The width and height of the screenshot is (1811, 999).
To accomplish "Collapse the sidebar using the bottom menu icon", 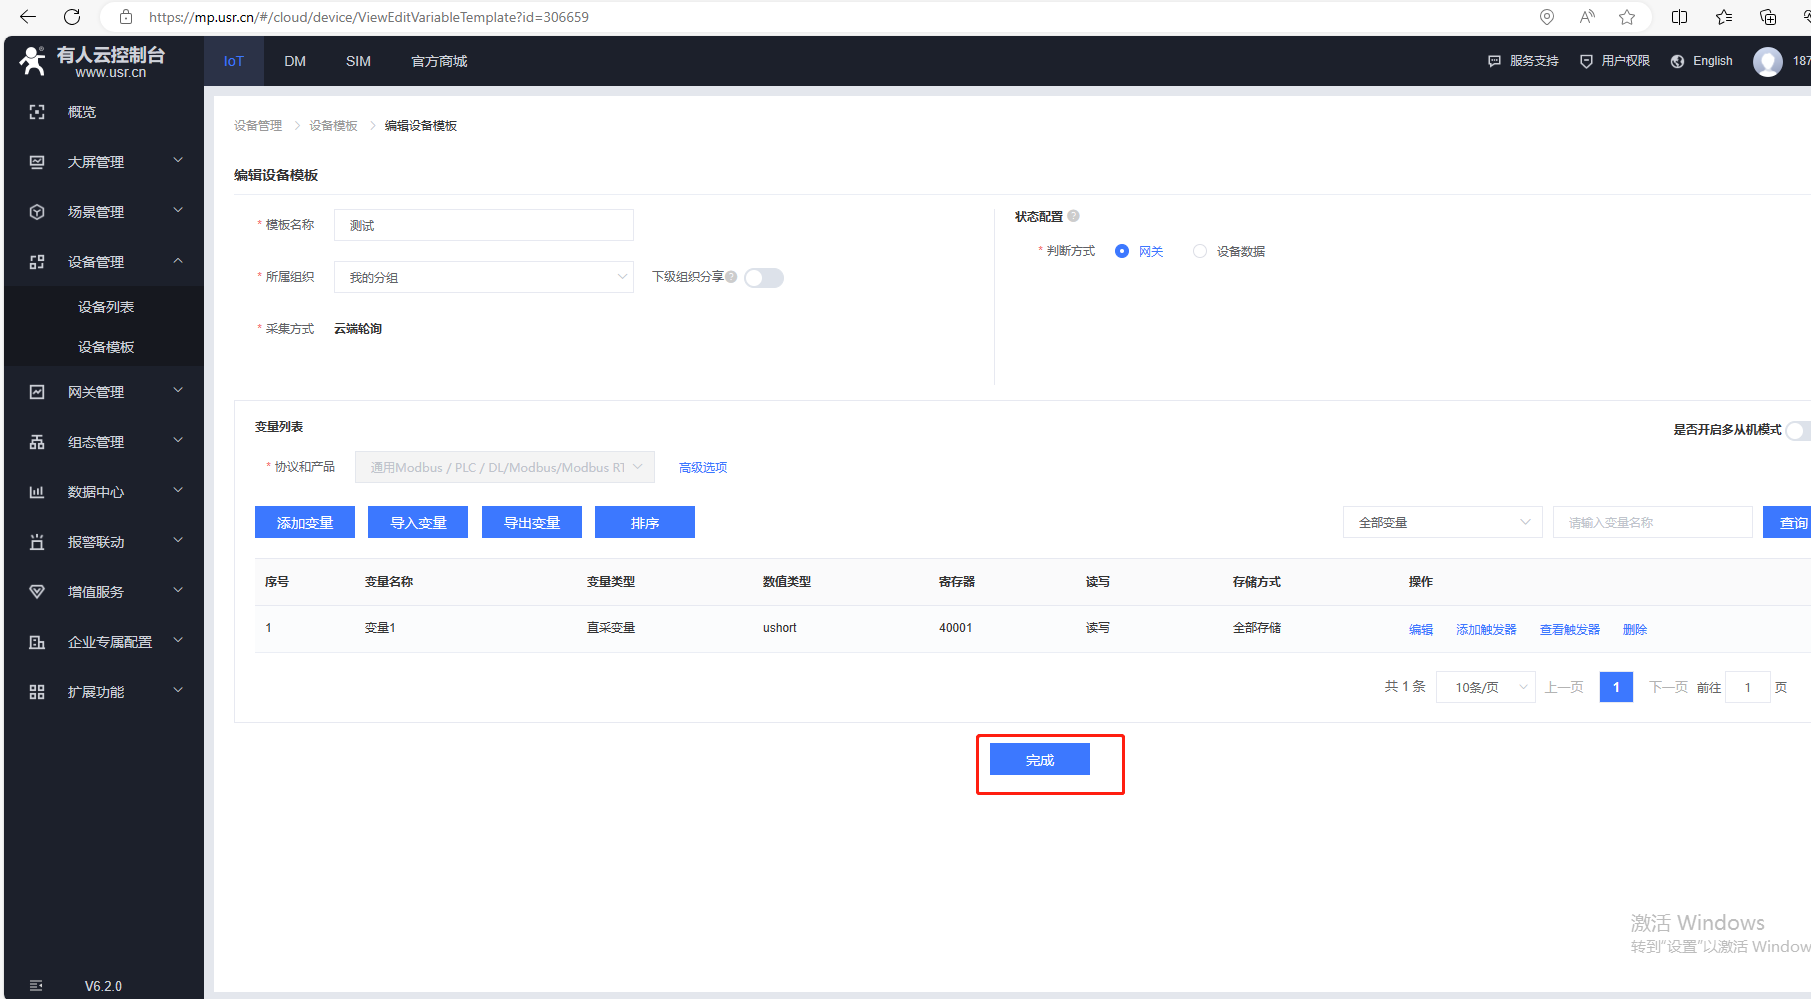I will pyautogui.click(x=36, y=986).
